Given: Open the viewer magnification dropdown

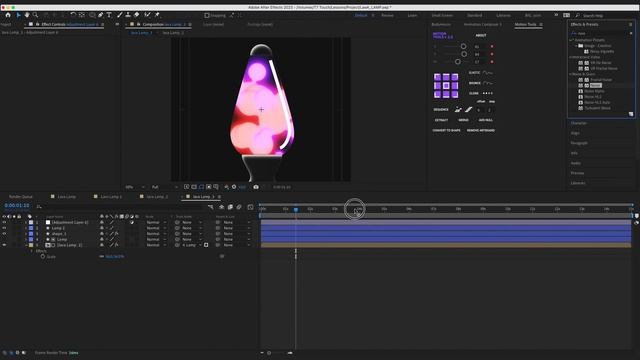Looking at the screenshot, I should (x=135, y=187).
